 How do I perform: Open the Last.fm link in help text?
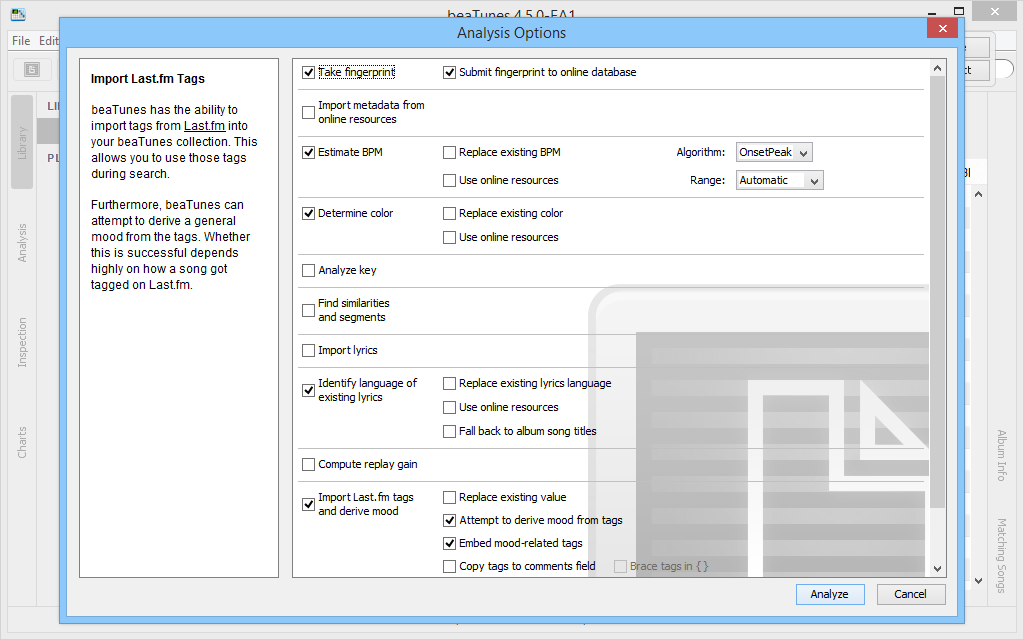click(204, 125)
